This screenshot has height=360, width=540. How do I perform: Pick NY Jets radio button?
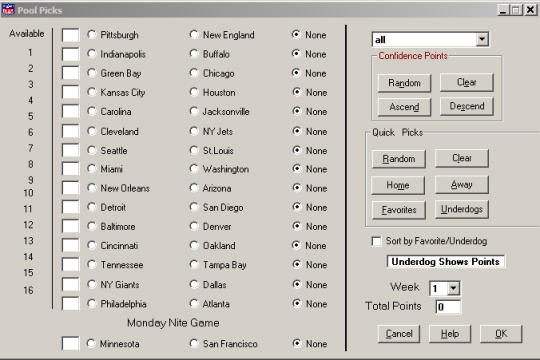pos(194,131)
